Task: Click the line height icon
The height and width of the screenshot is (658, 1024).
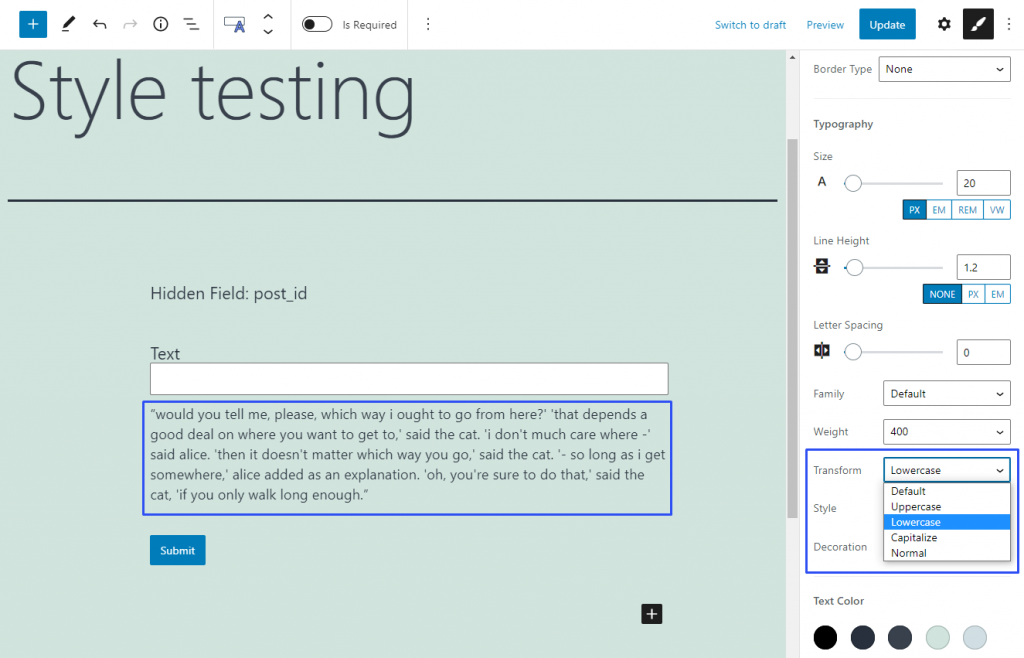Action: pos(822,266)
